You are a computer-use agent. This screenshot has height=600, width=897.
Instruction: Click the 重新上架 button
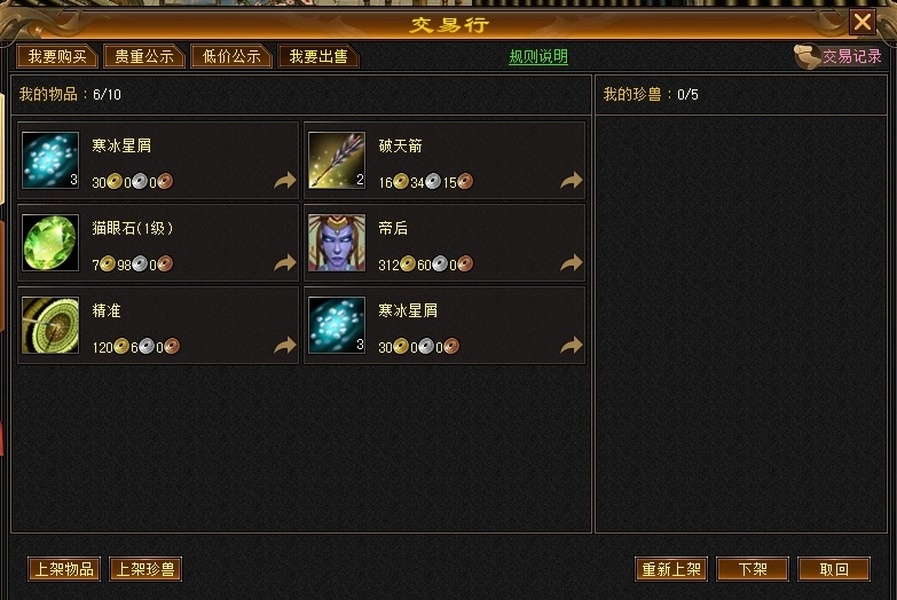671,569
